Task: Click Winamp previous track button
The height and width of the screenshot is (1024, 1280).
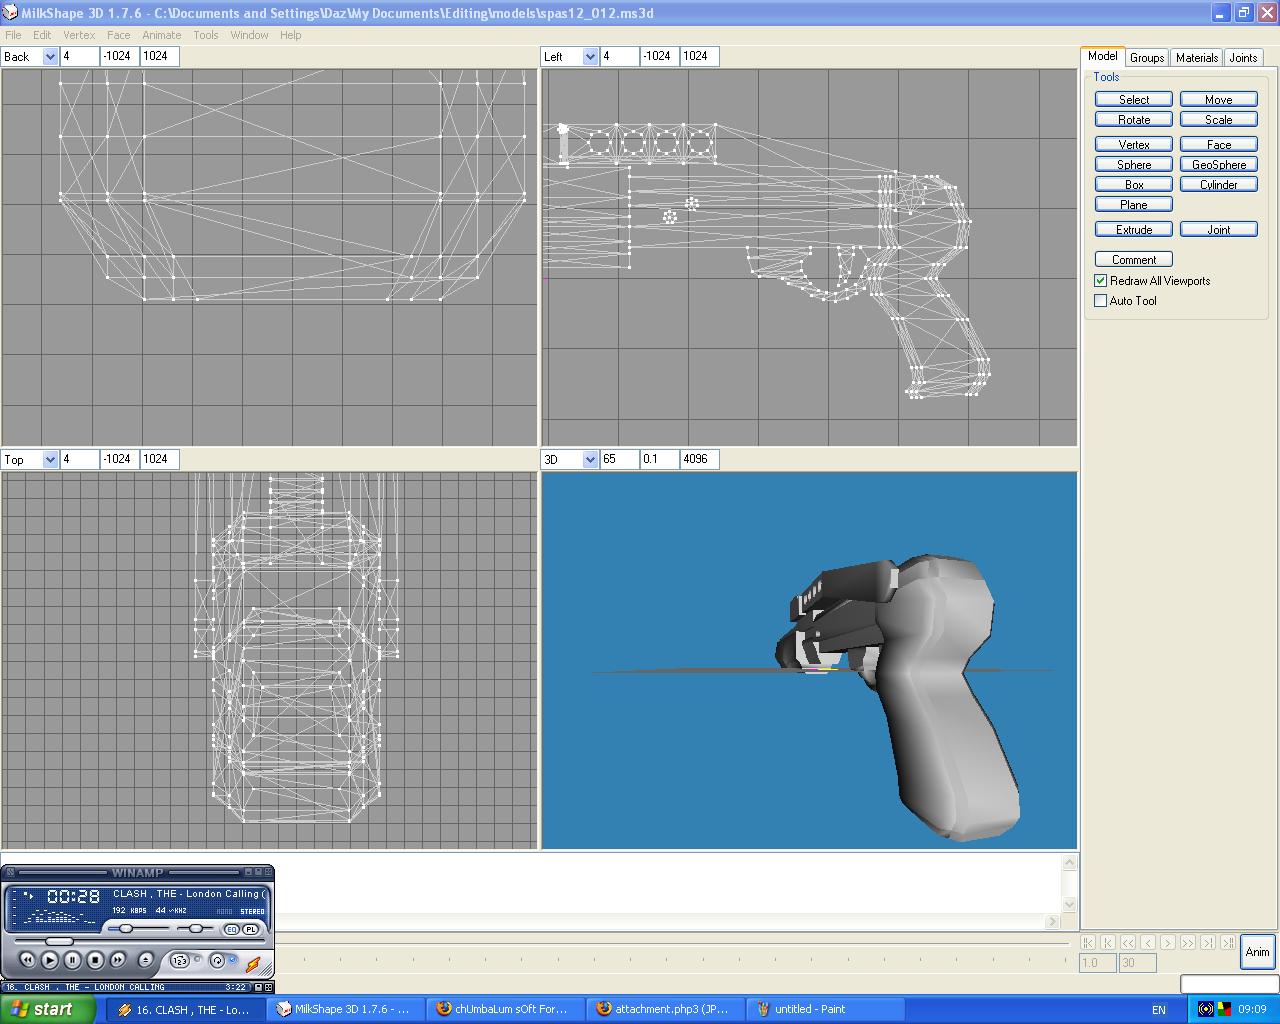Action: [27, 960]
